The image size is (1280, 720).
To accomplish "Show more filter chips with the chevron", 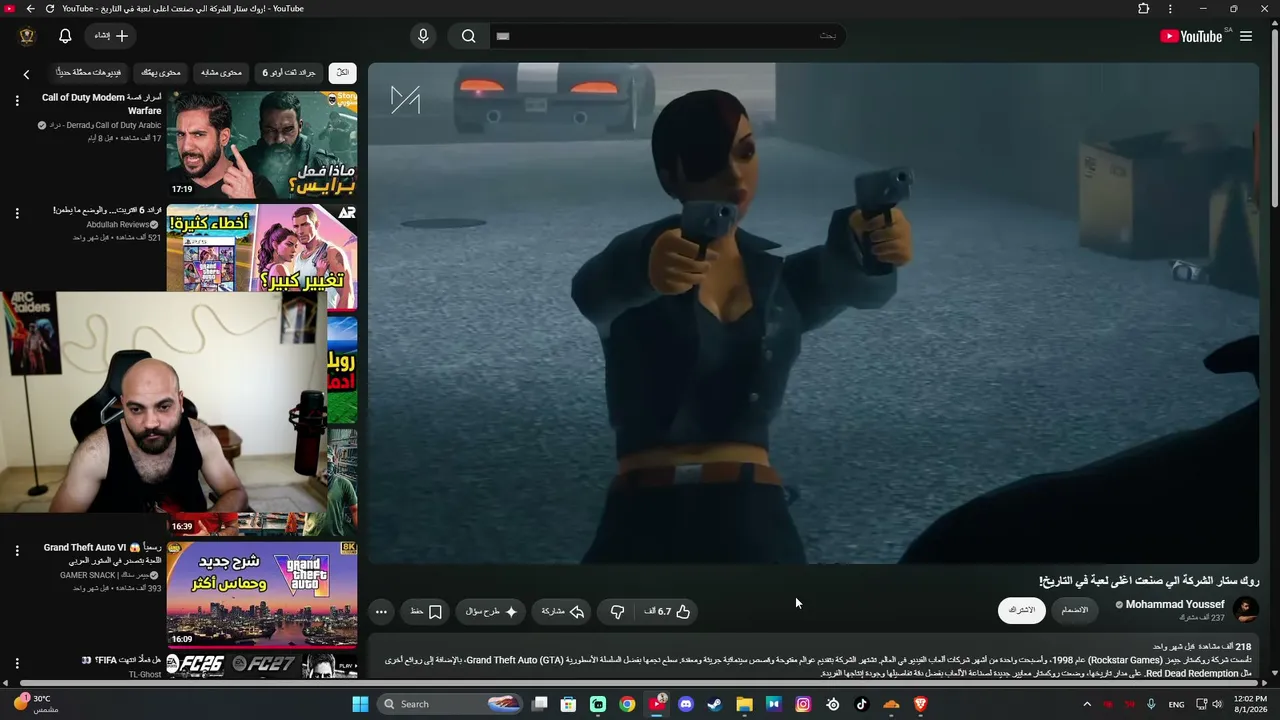I will tap(27, 74).
